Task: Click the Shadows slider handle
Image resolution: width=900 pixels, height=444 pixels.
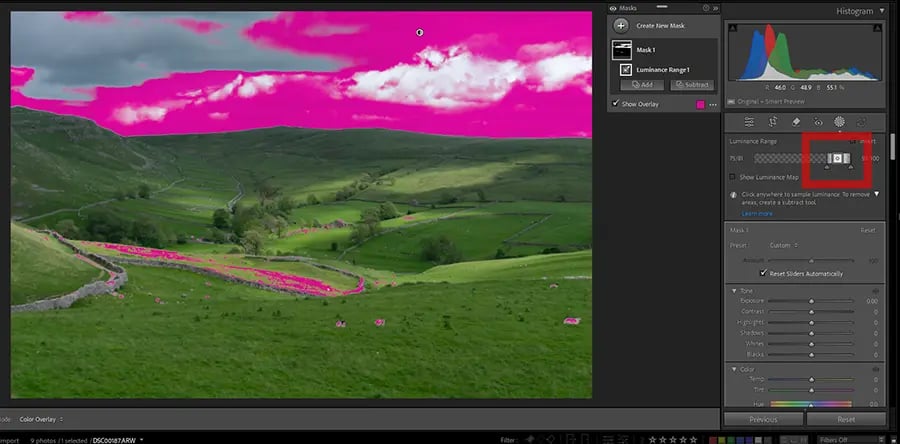Action: (811, 333)
